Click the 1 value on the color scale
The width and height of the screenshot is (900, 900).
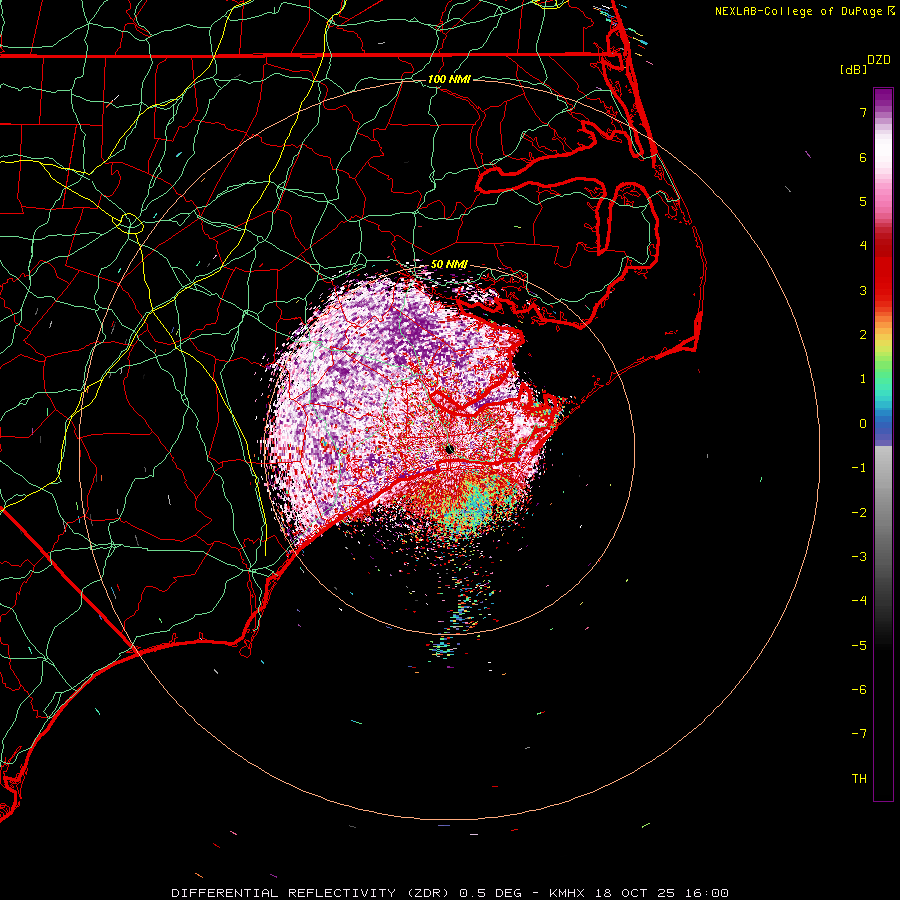(863, 379)
